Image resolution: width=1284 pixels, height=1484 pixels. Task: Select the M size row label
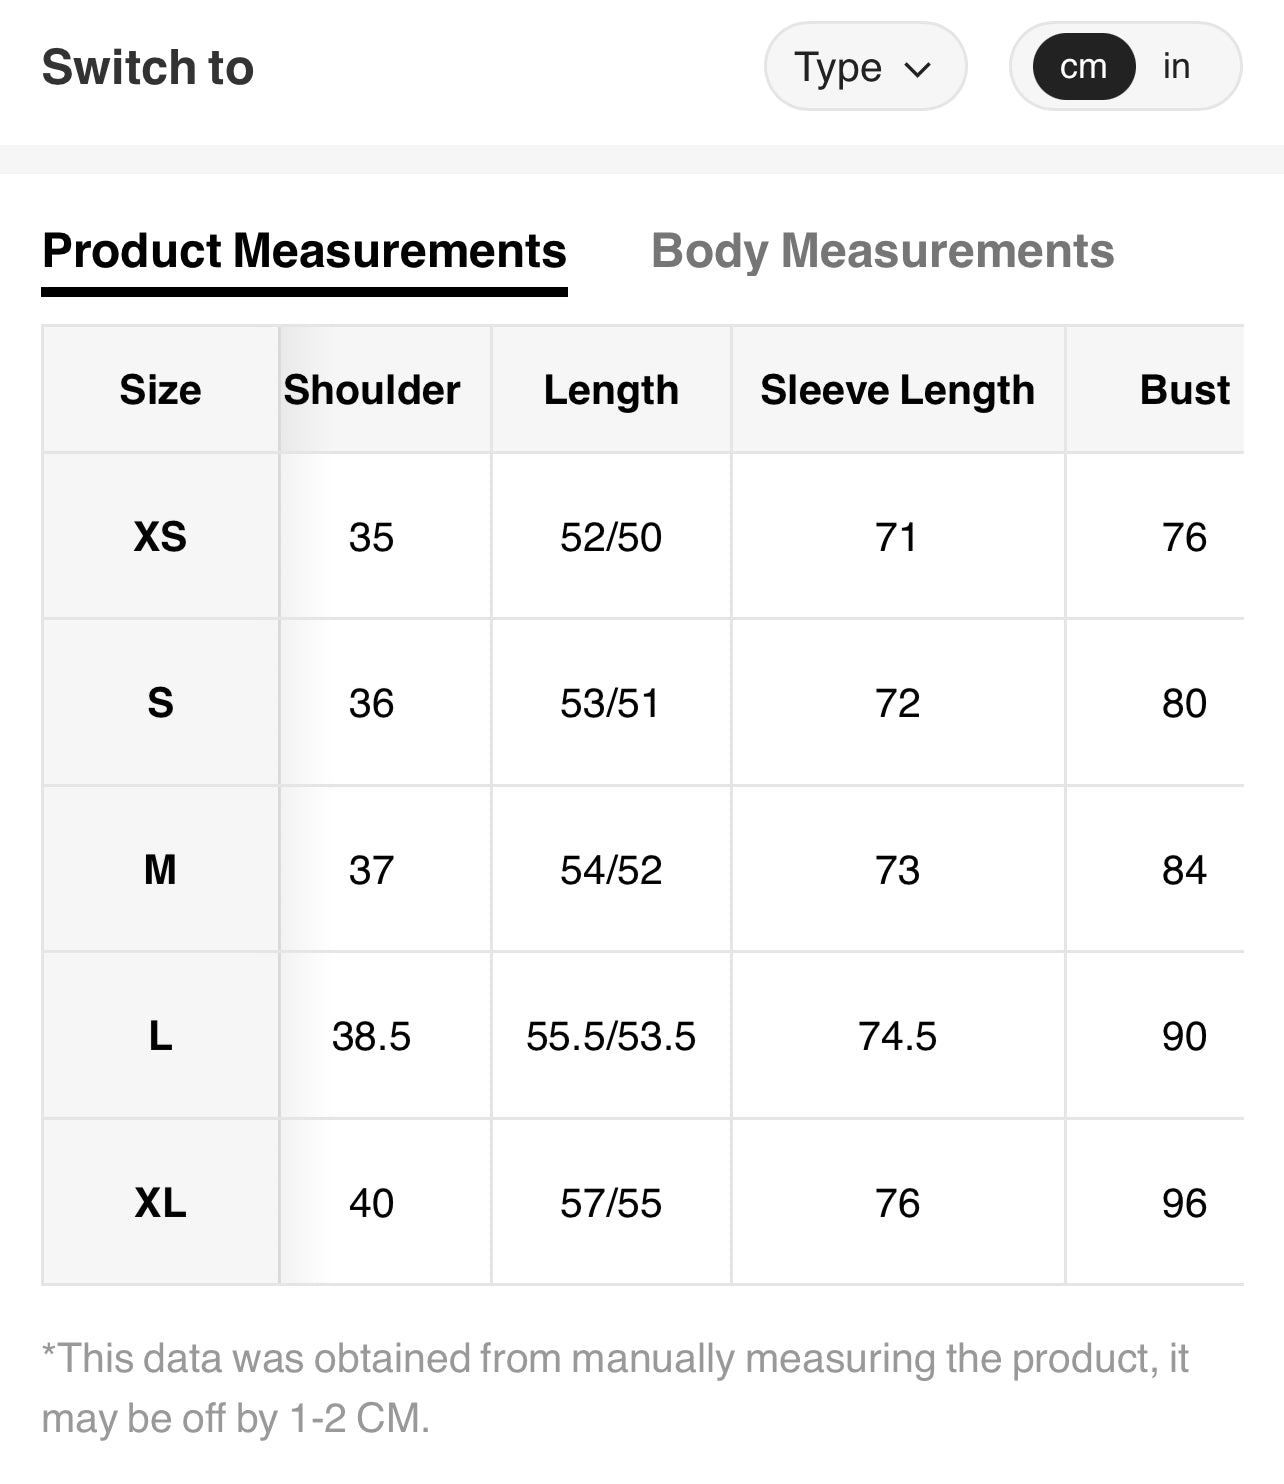coord(160,870)
